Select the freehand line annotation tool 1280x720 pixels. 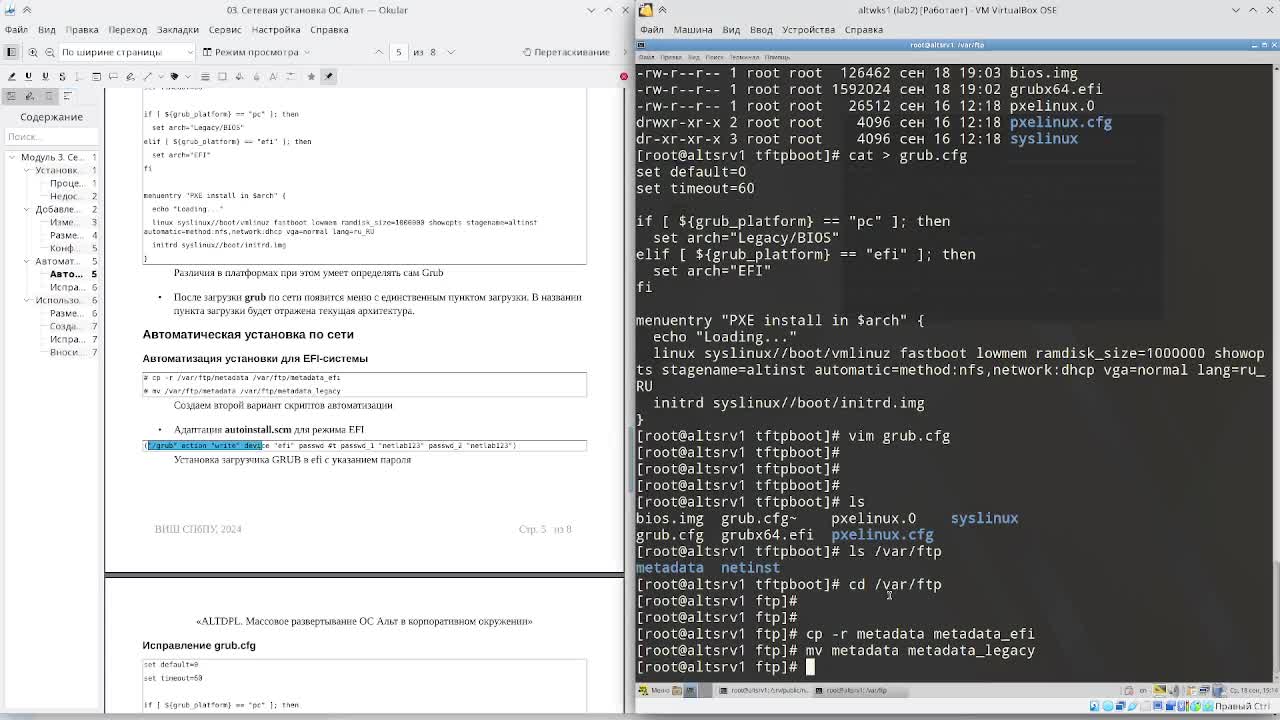pyautogui.click(x=130, y=76)
